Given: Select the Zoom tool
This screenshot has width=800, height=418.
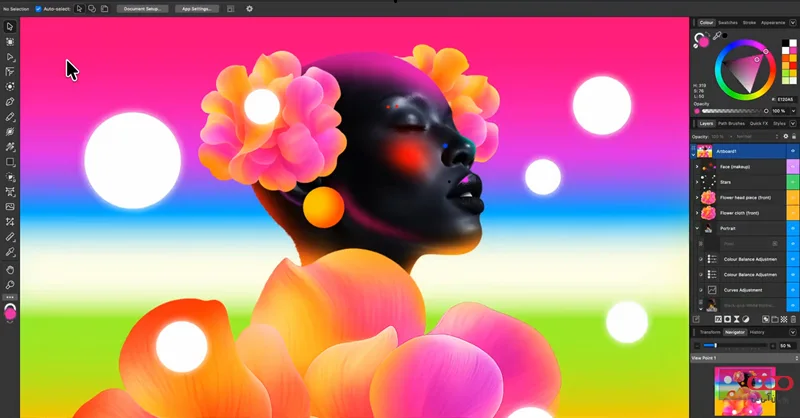Looking at the screenshot, I should tap(10, 284).
